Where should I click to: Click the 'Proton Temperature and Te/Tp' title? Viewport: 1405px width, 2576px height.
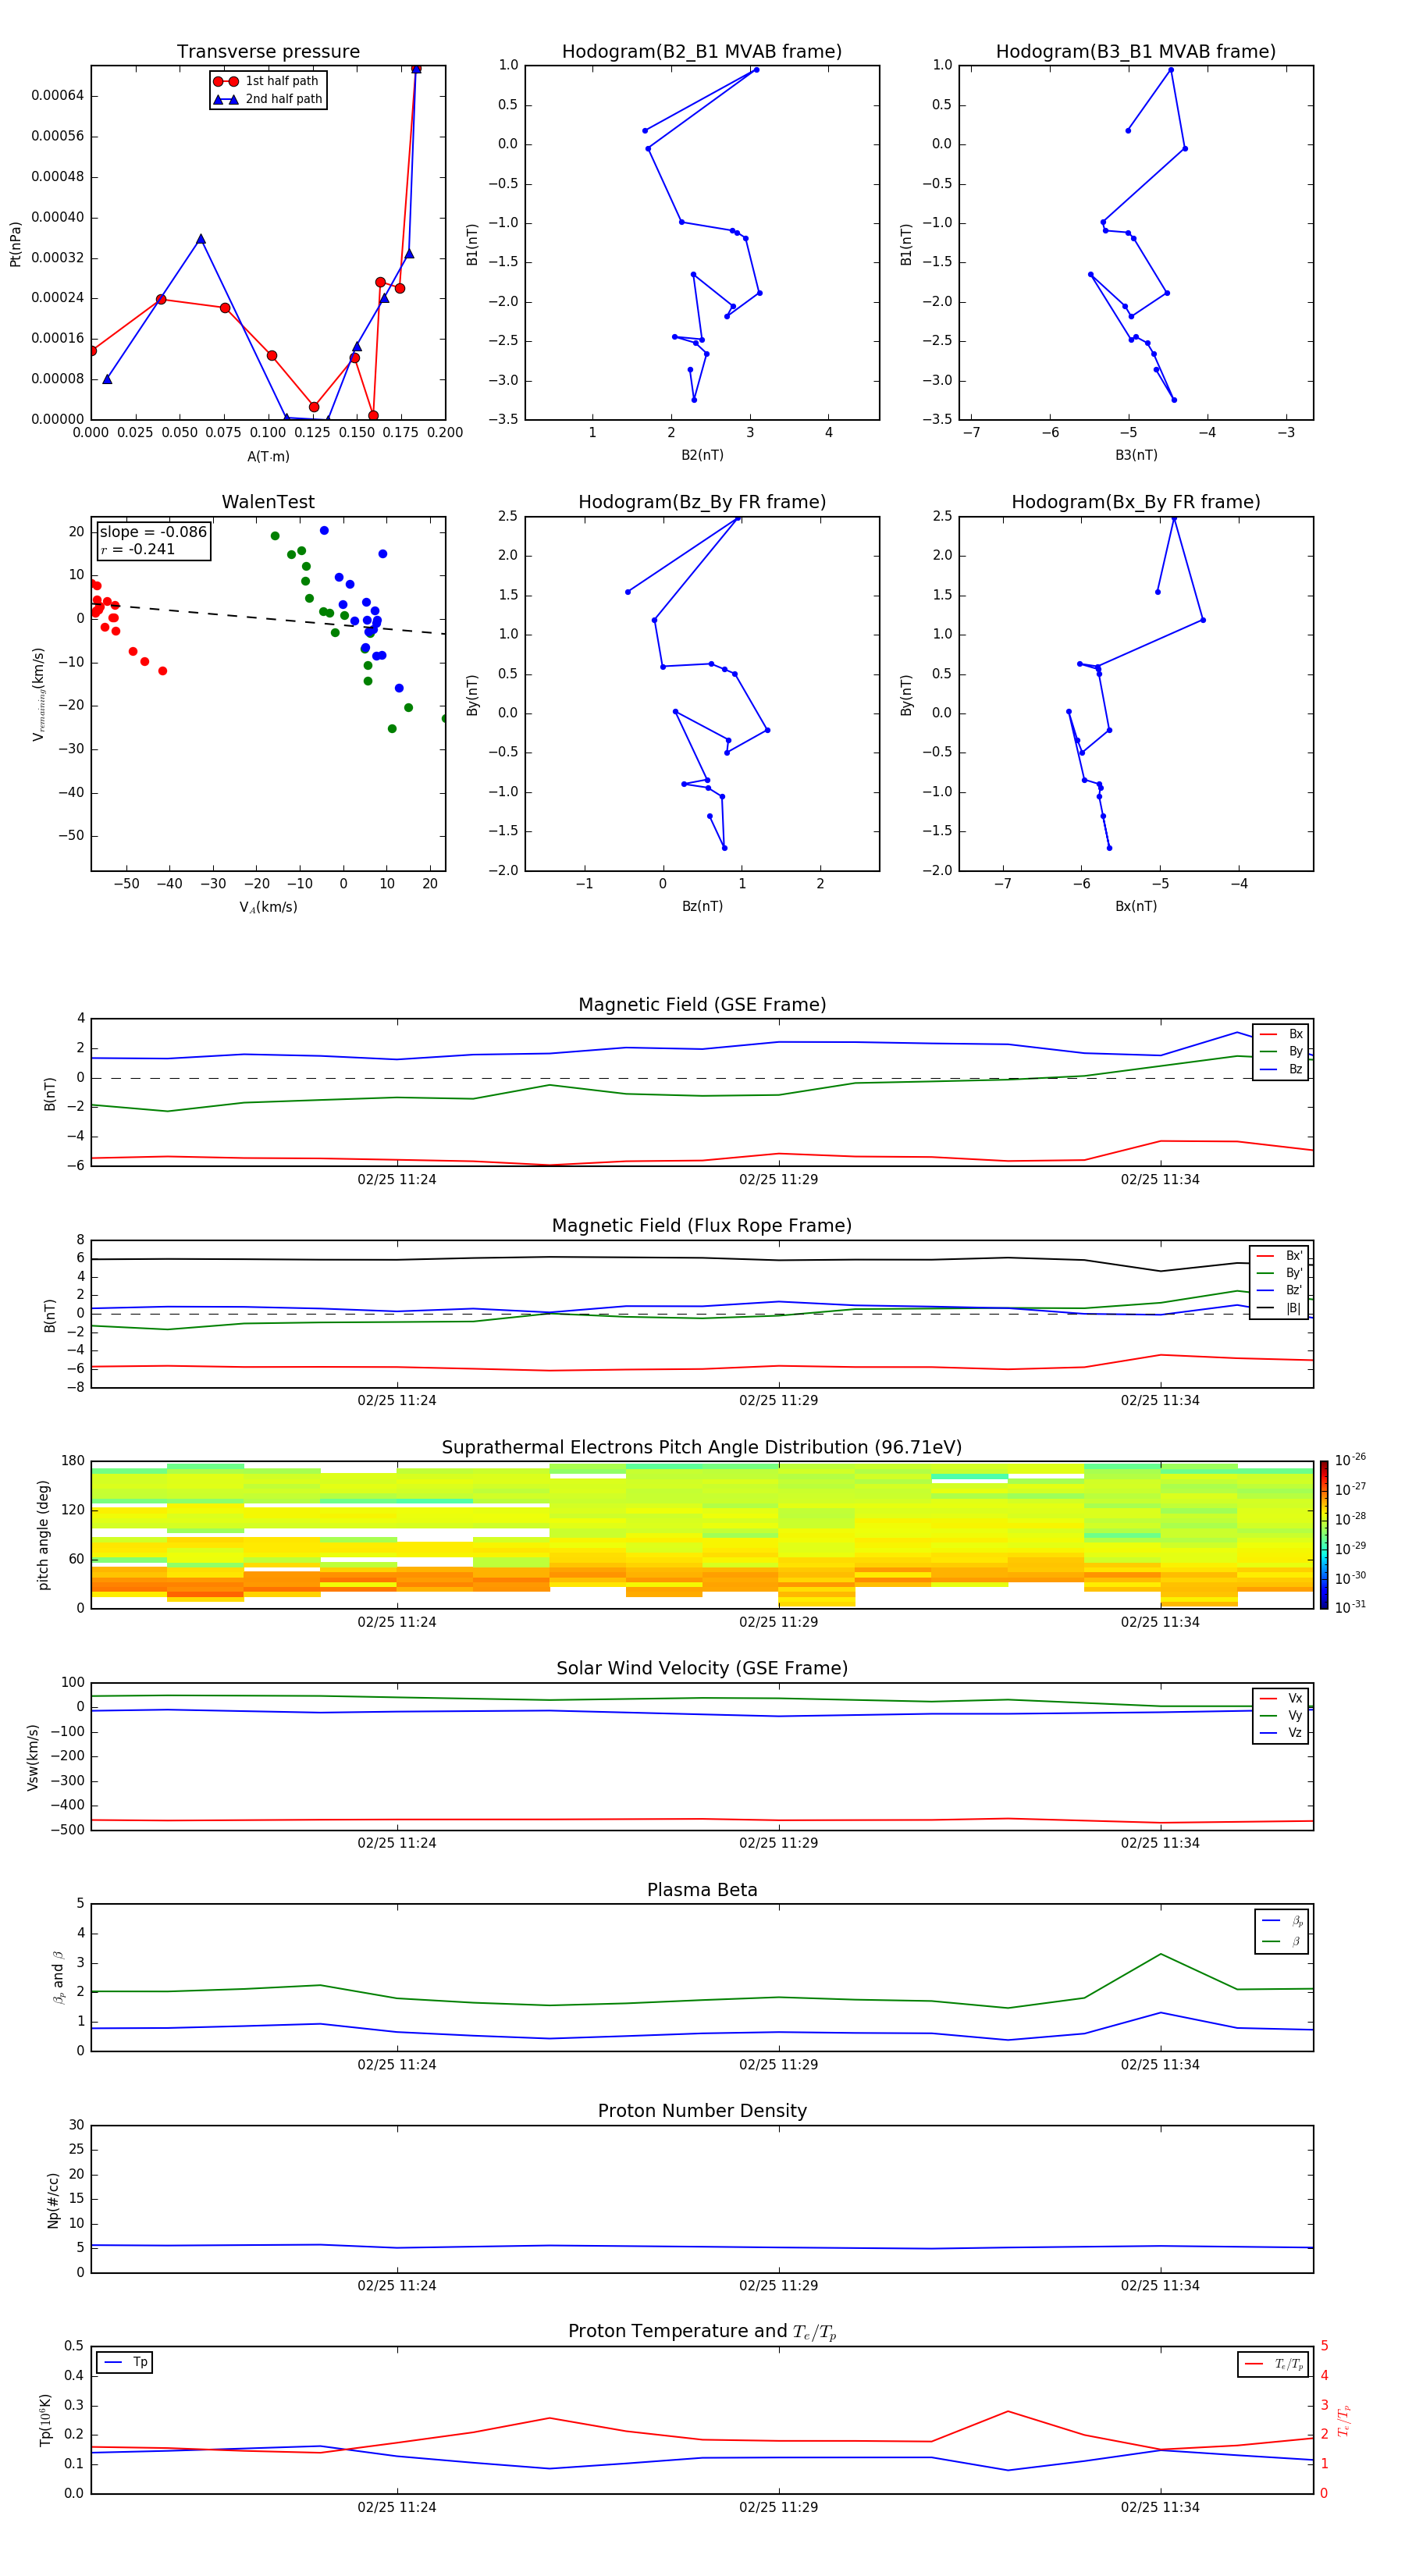[x=702, y=2332]
